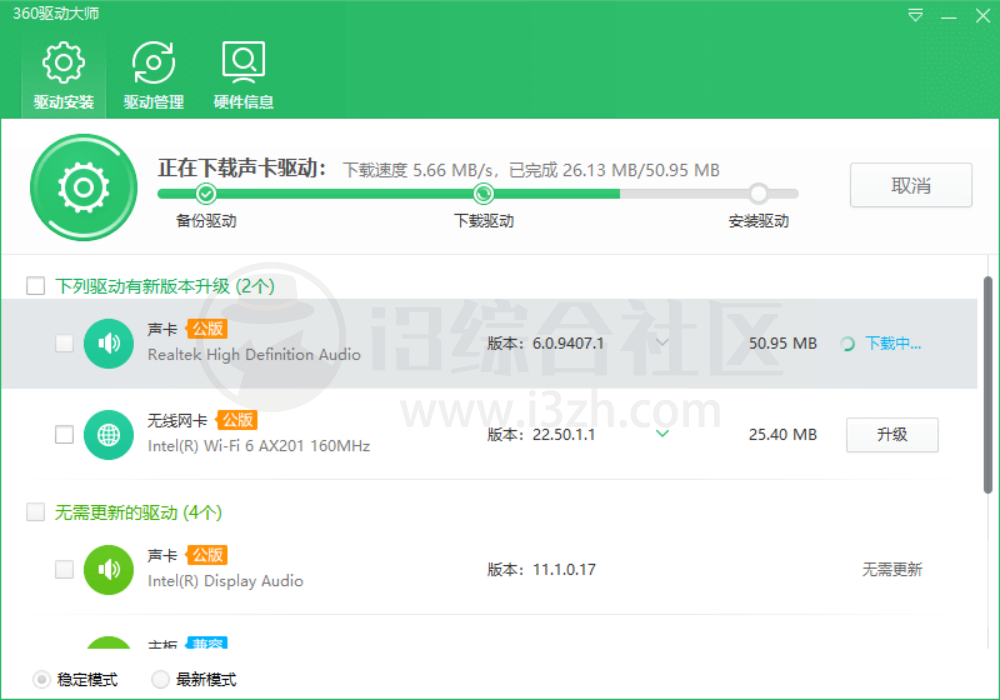
Task: Click the 下载驱动 step marker
Action: click(483, 193)
